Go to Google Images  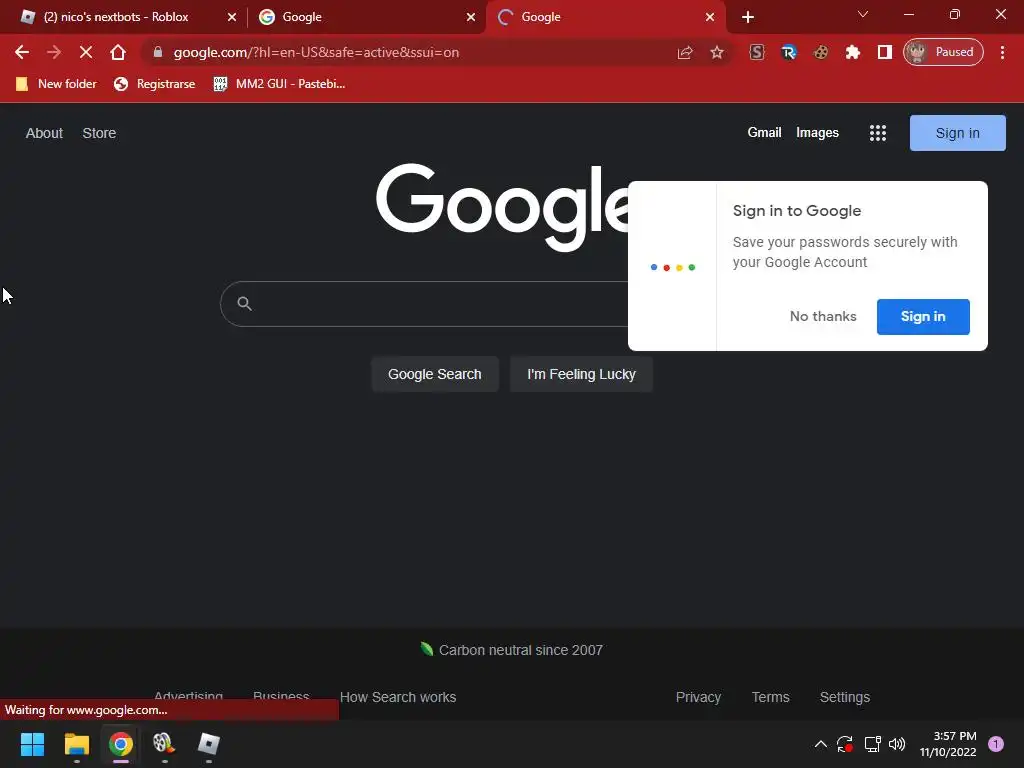817,133
